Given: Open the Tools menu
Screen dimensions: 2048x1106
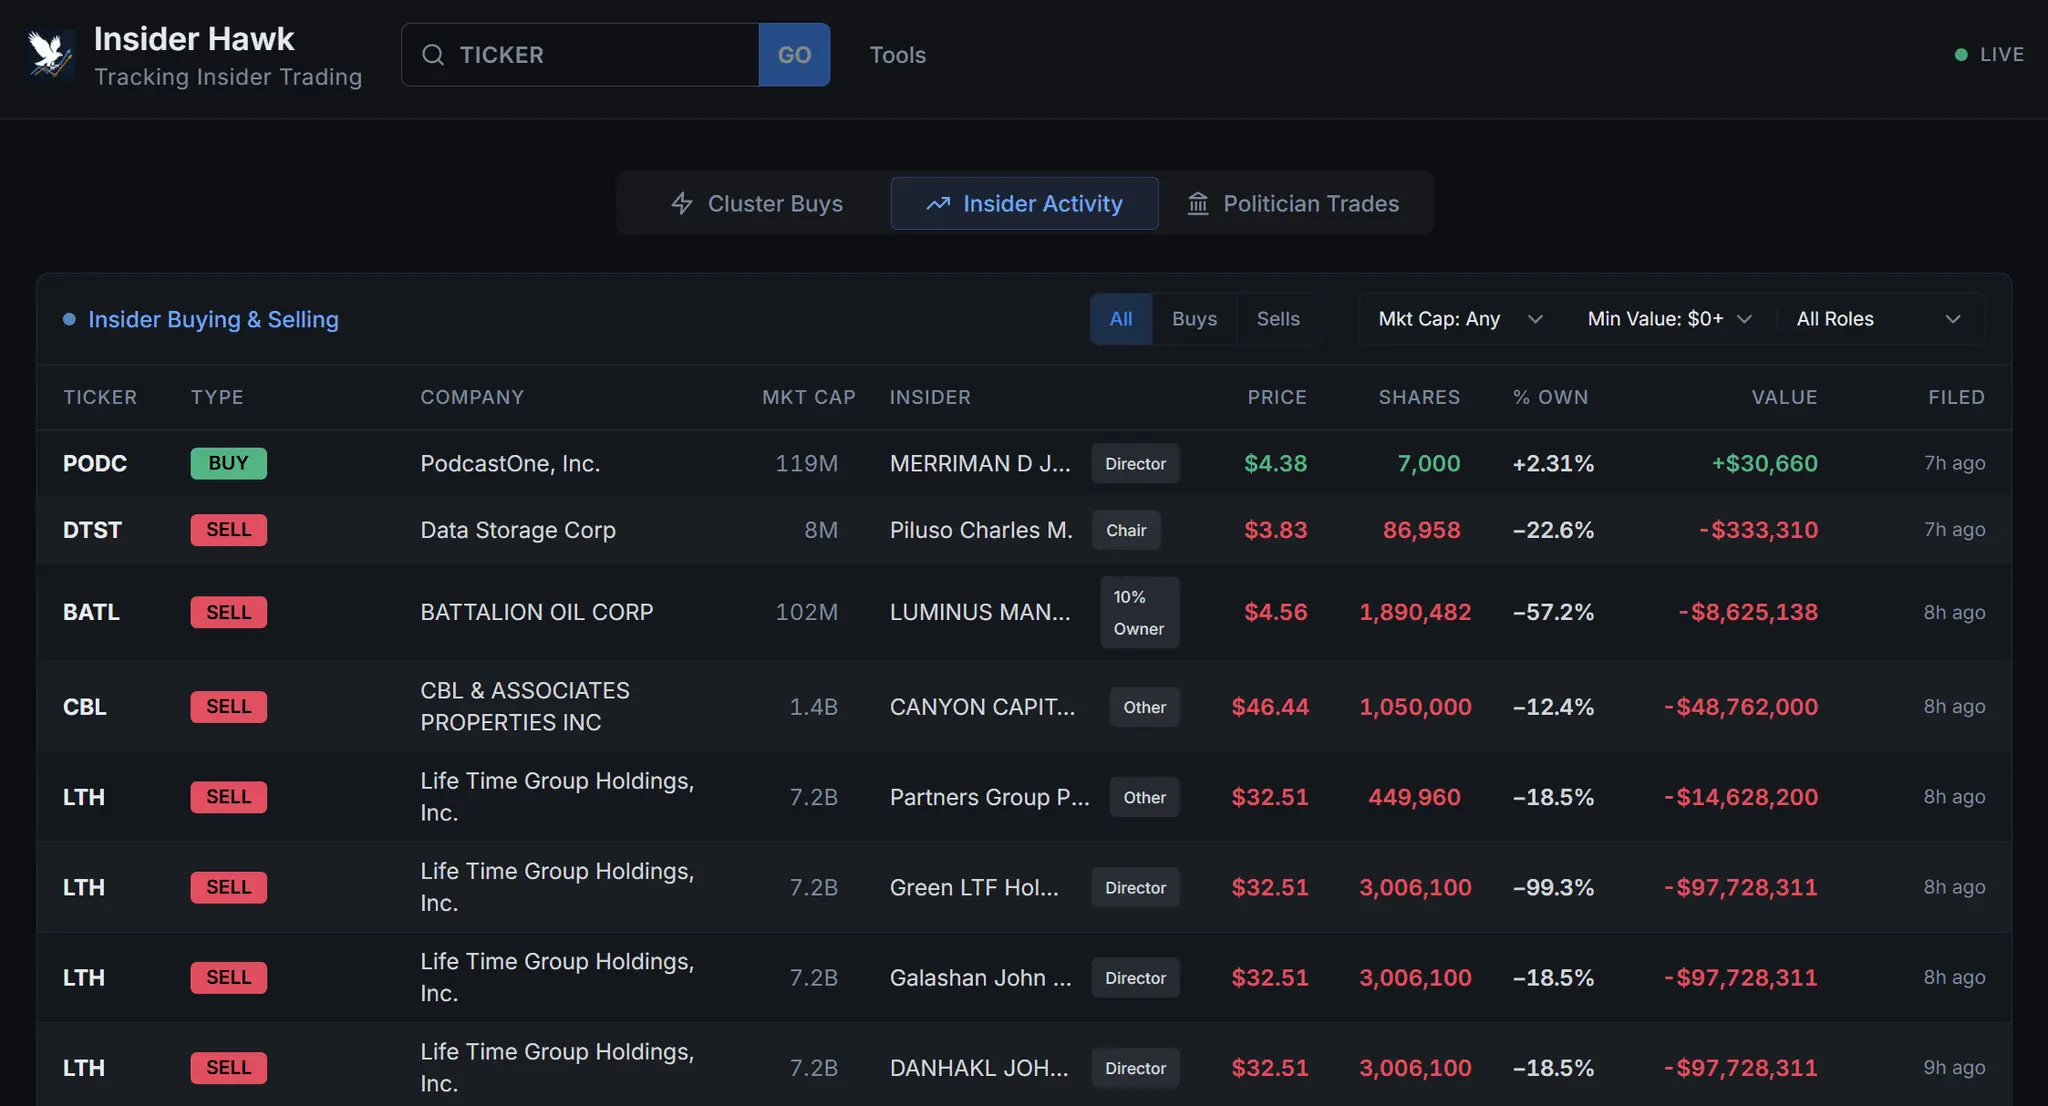Looking at the screenshot, I should [897, 55].
